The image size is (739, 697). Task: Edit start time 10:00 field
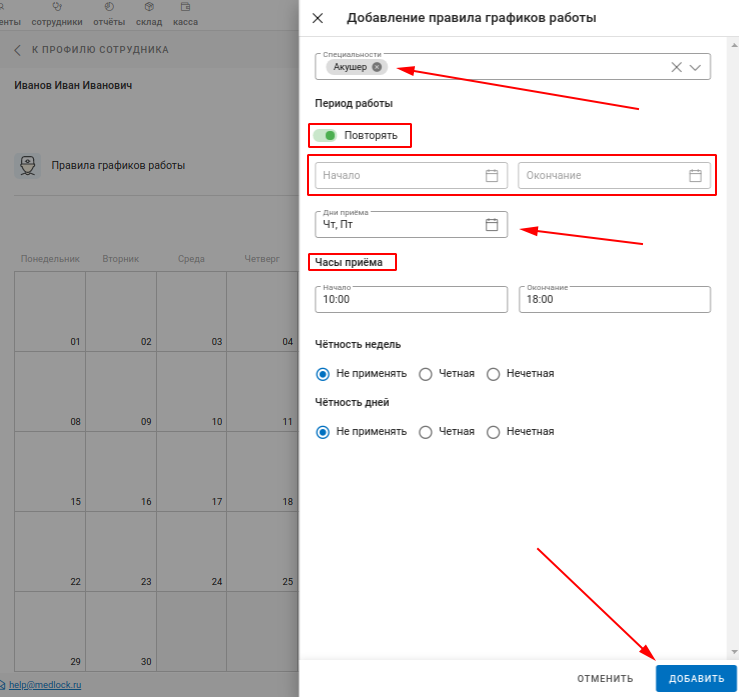click(411, 299)
